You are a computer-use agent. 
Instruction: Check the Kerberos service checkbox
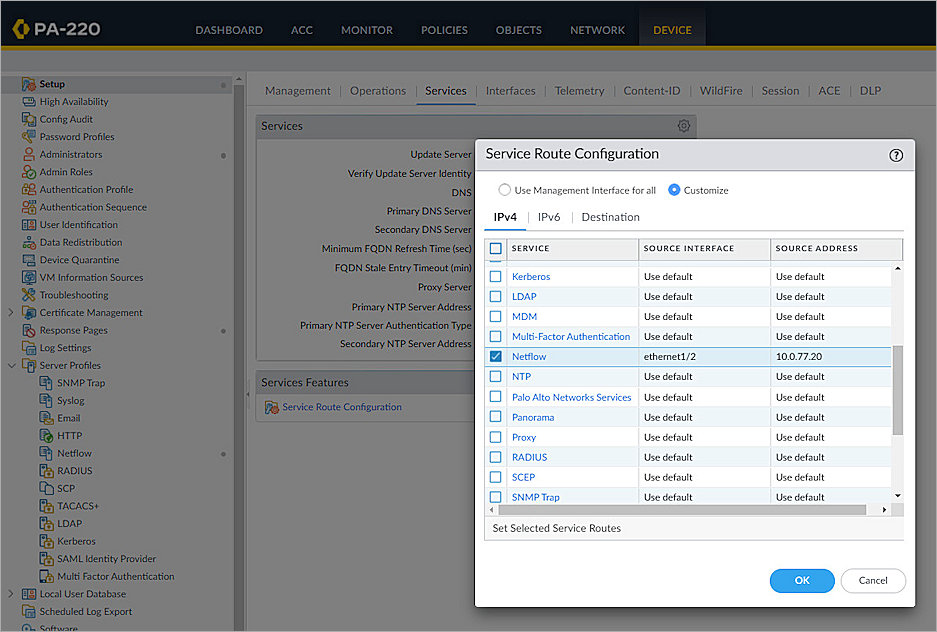click(495, 276)
